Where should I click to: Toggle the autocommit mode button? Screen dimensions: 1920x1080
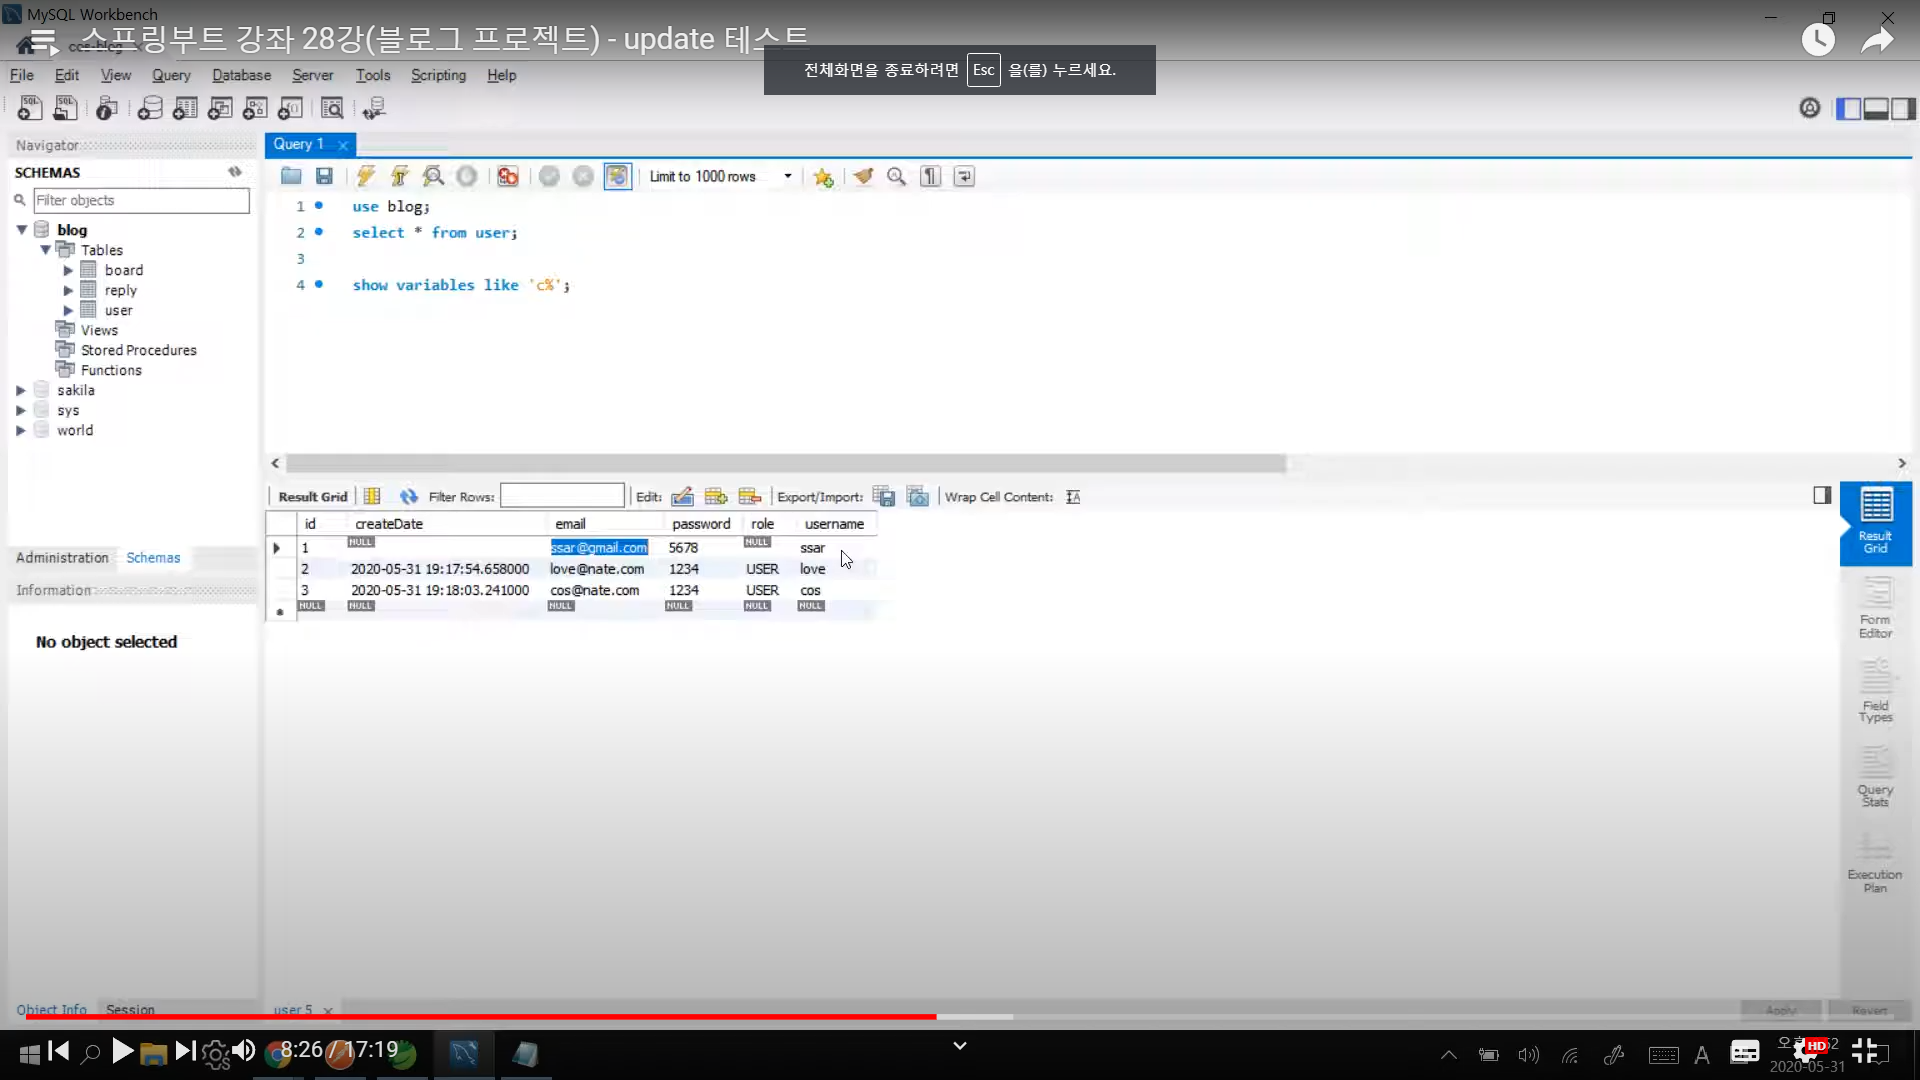click(x=618, y=177)
